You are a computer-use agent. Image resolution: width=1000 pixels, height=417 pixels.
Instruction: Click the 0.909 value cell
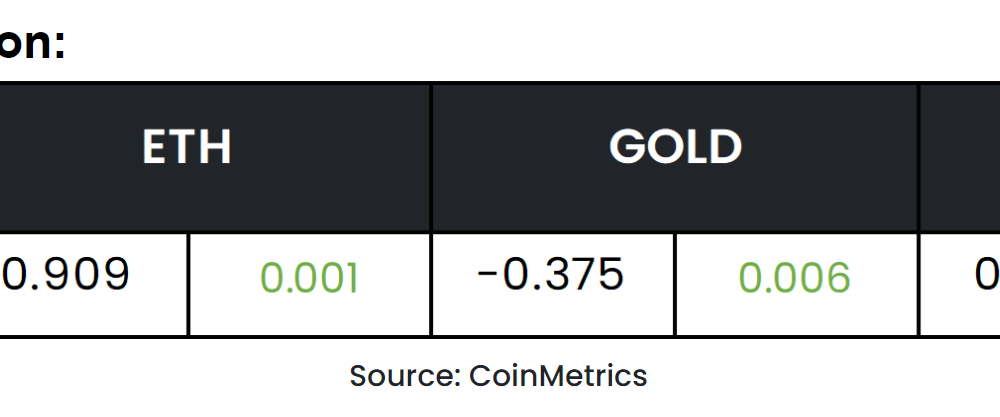click(93, 284)
